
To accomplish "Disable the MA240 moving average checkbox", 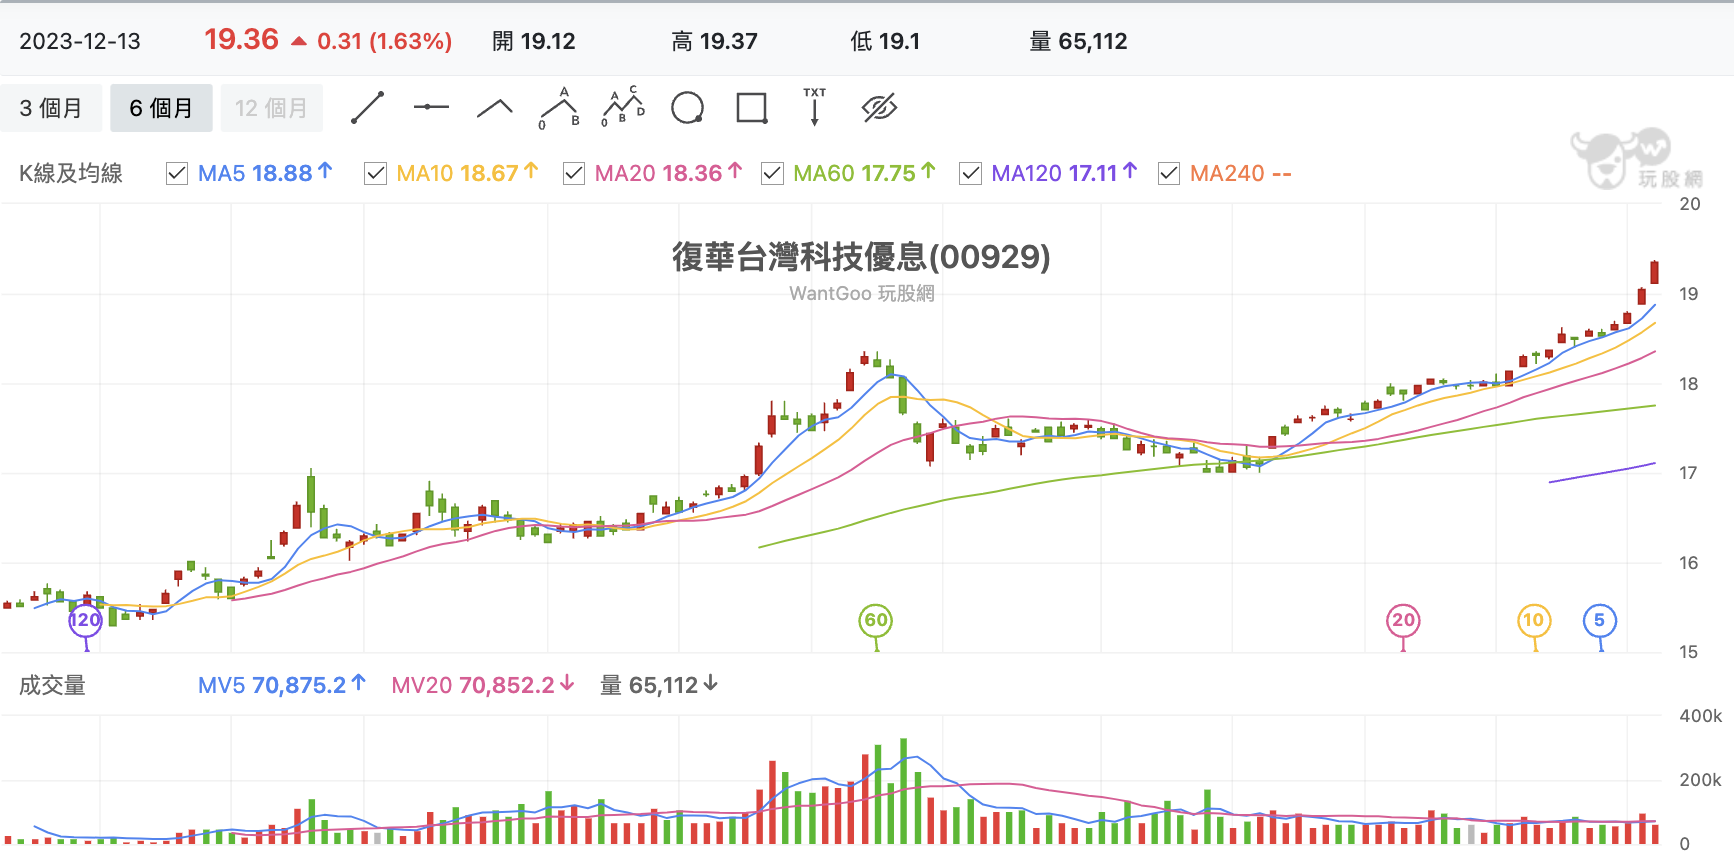I will click(x=1169, y=174).
